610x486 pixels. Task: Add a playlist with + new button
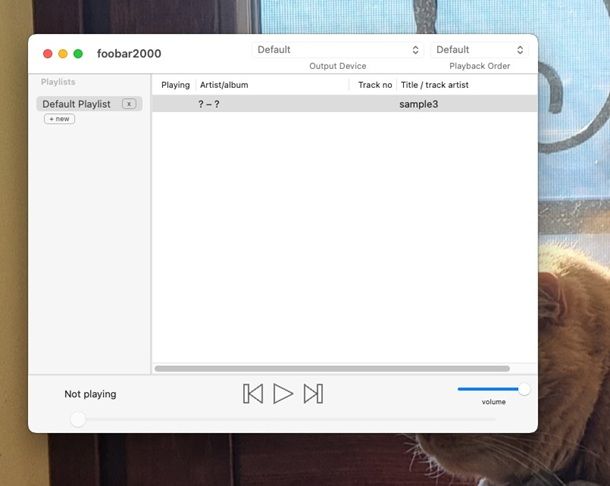click(x=59, y=119)
